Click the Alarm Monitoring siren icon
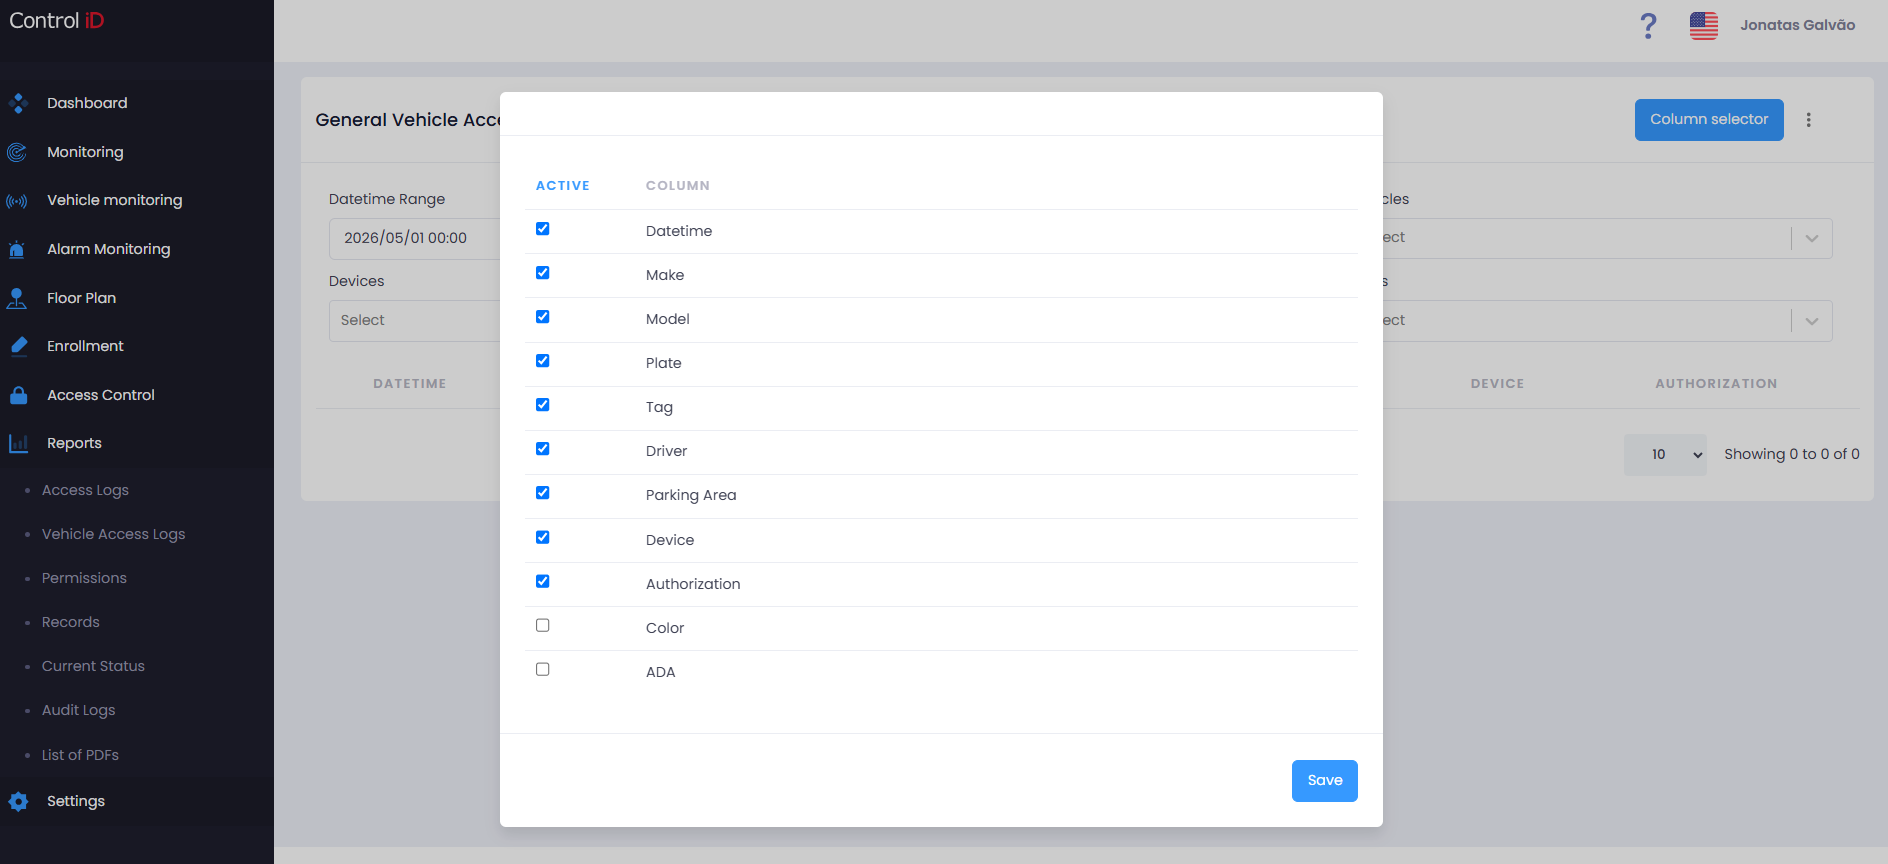Image resolution: width=1888 pixels, height=864 pixels. pyautogui.click(x=17, y=250)
